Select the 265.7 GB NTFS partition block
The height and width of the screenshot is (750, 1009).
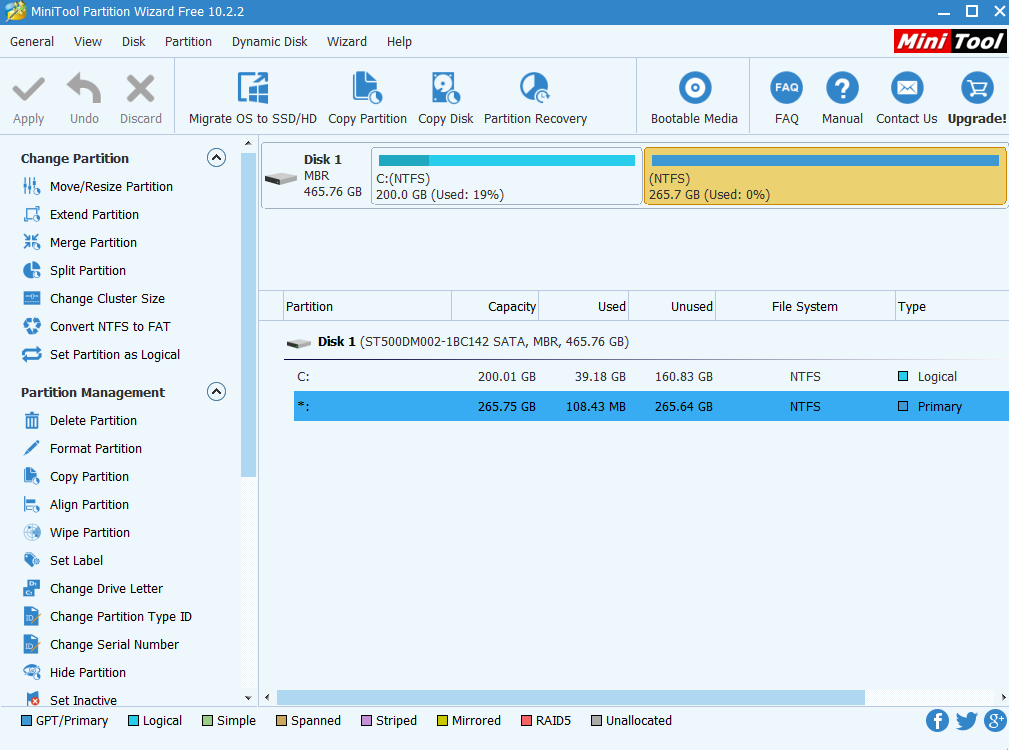(x=825, y=176)
